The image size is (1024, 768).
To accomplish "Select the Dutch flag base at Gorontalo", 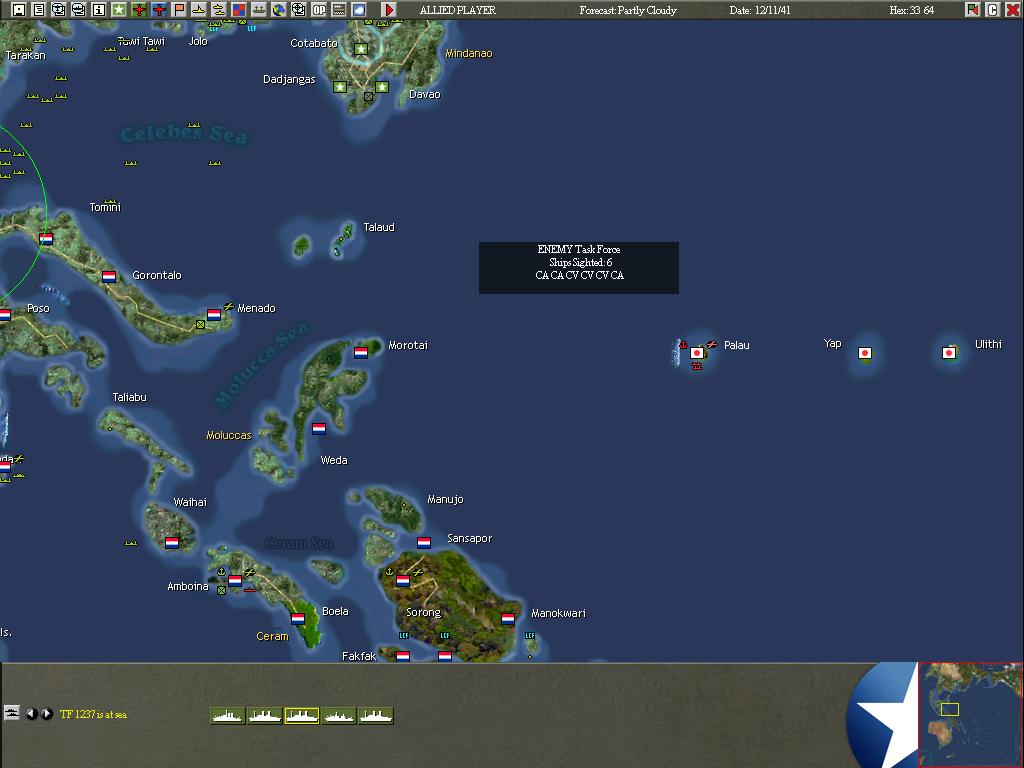I will (109, 276).
